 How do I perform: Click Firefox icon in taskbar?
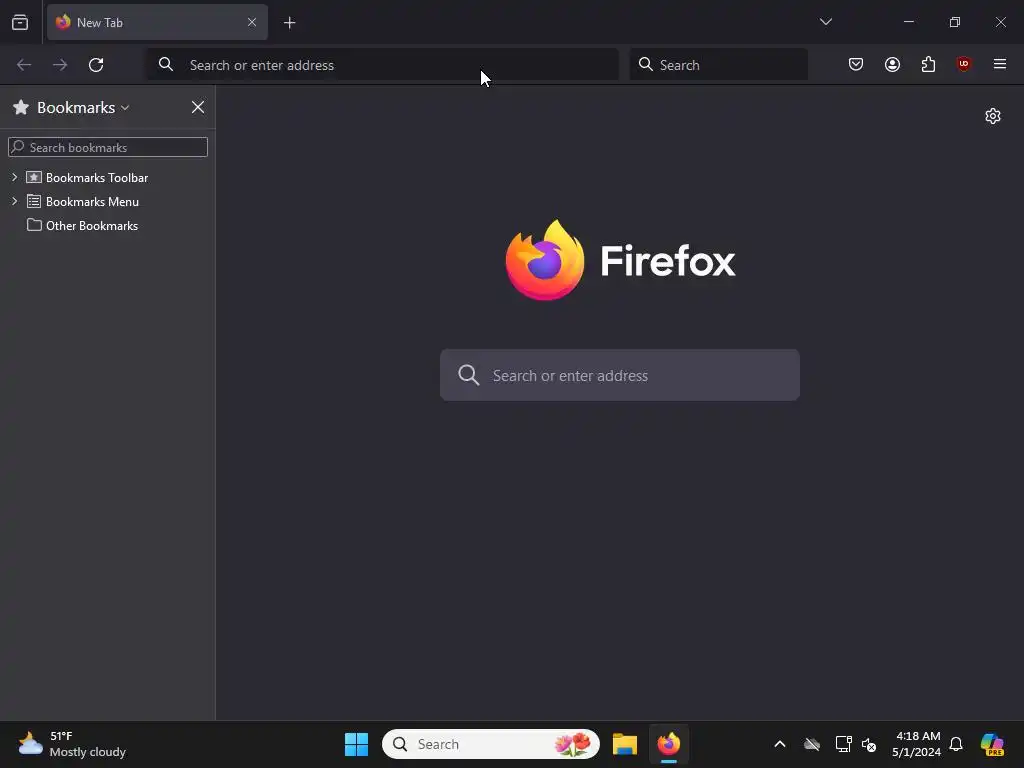(x=669, y=744)
